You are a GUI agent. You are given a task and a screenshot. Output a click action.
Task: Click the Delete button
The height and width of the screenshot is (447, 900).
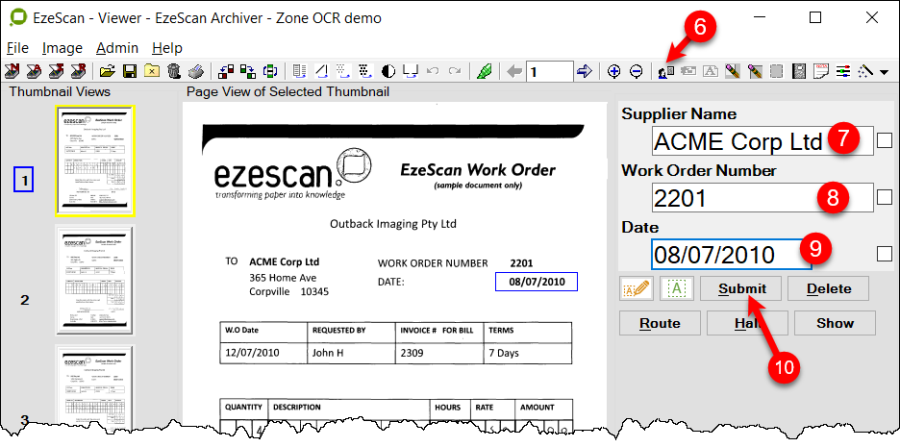828,289
